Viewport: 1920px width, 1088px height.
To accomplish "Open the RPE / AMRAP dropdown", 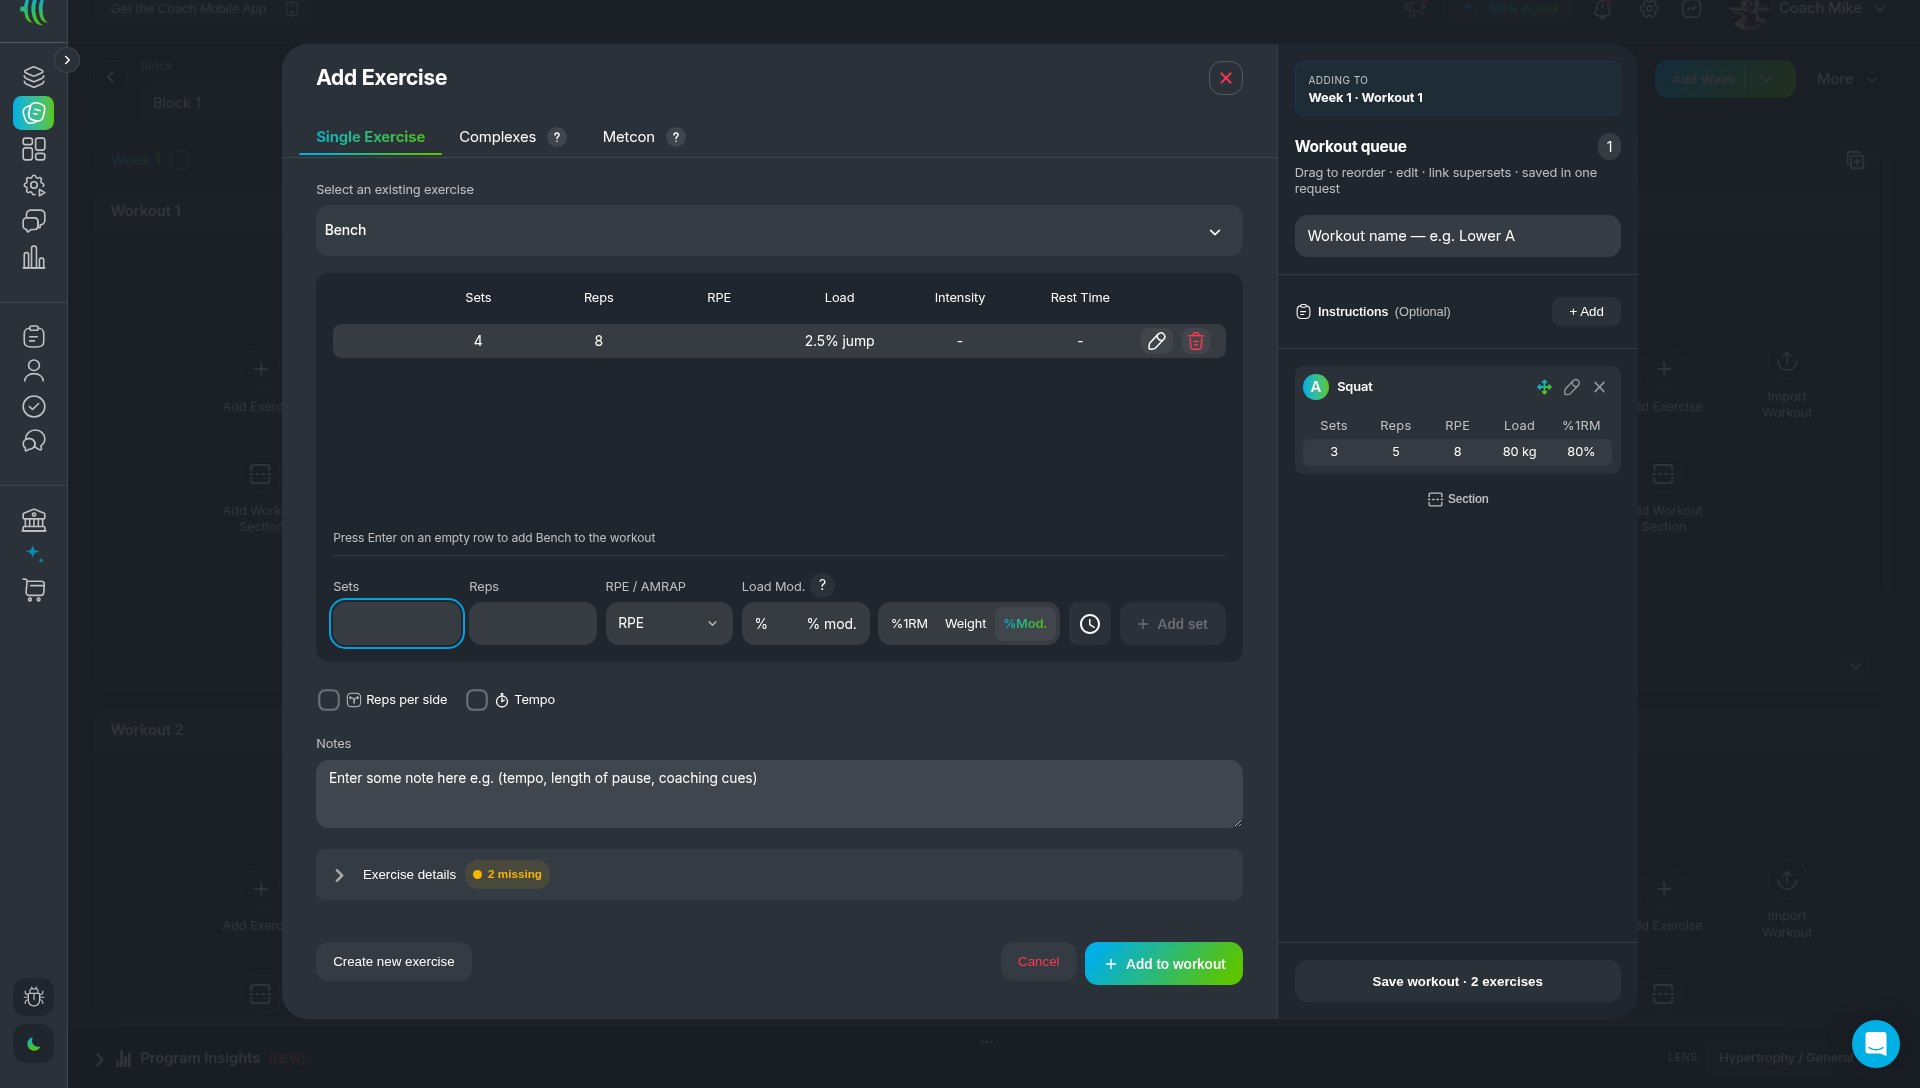I will (668, 624).
